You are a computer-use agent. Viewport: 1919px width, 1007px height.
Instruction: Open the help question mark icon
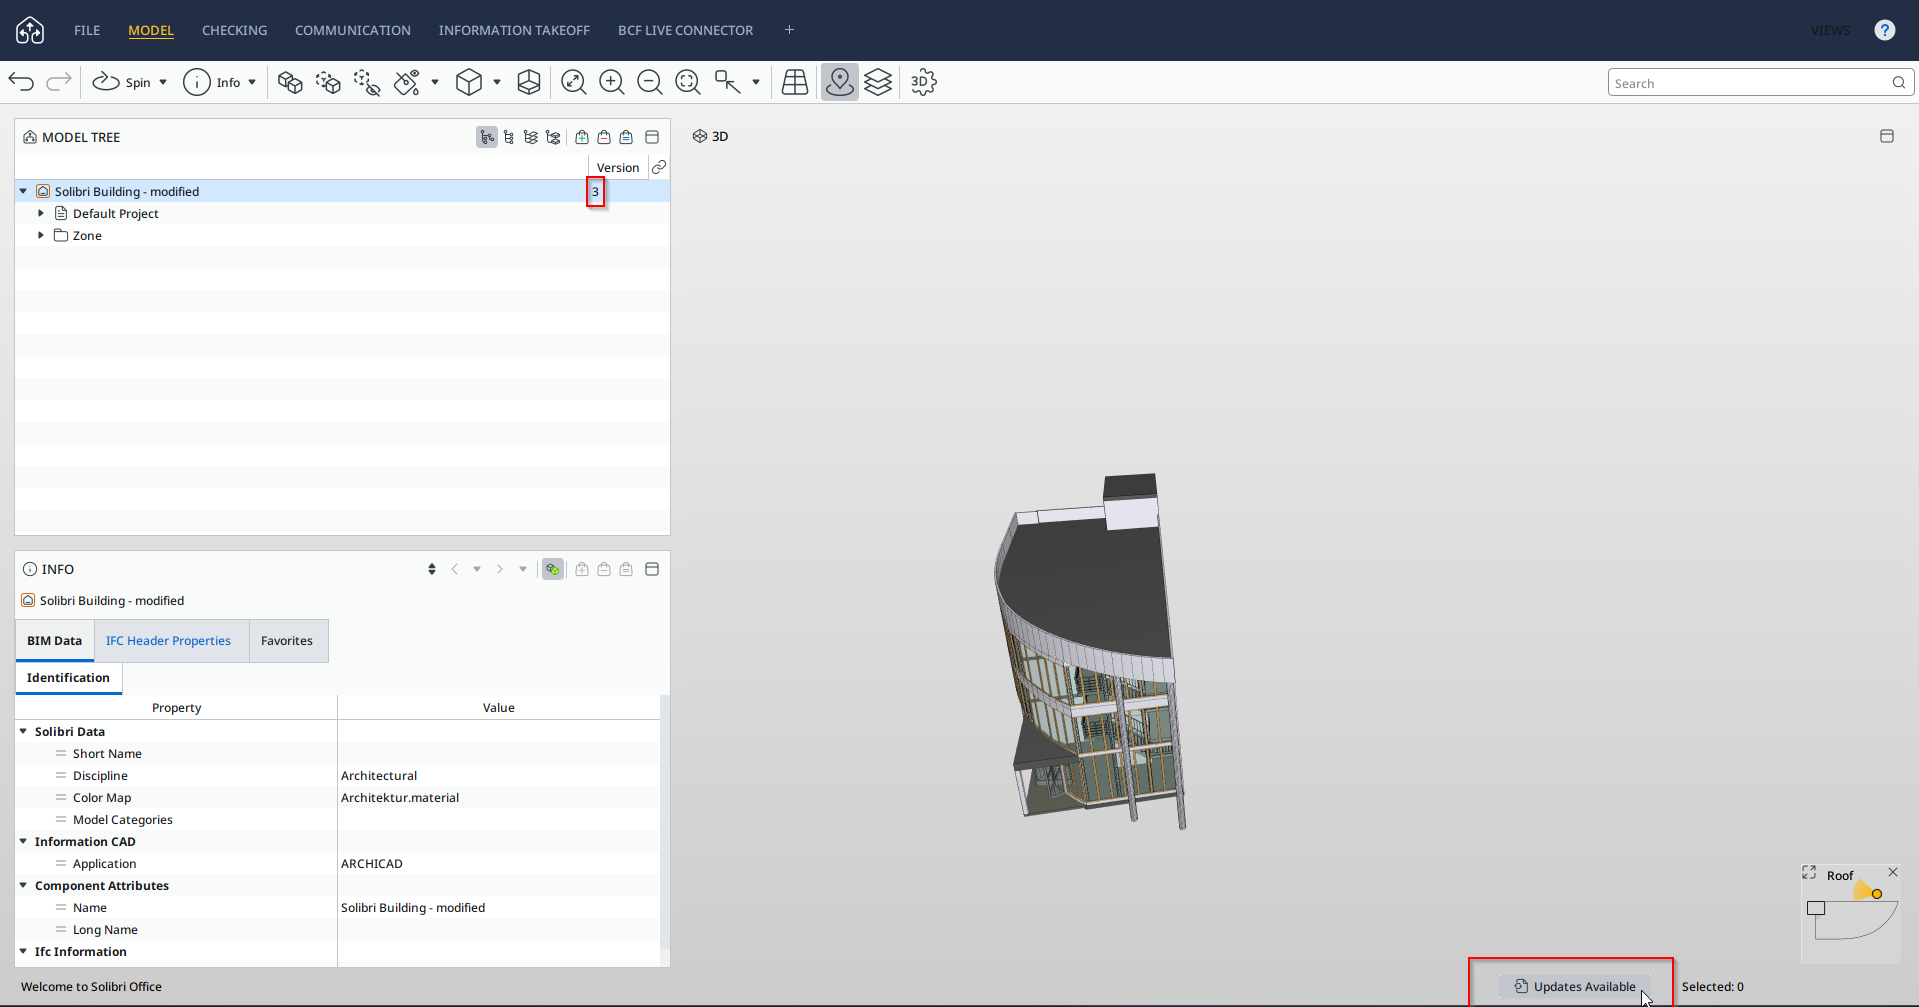point(1885,30)
